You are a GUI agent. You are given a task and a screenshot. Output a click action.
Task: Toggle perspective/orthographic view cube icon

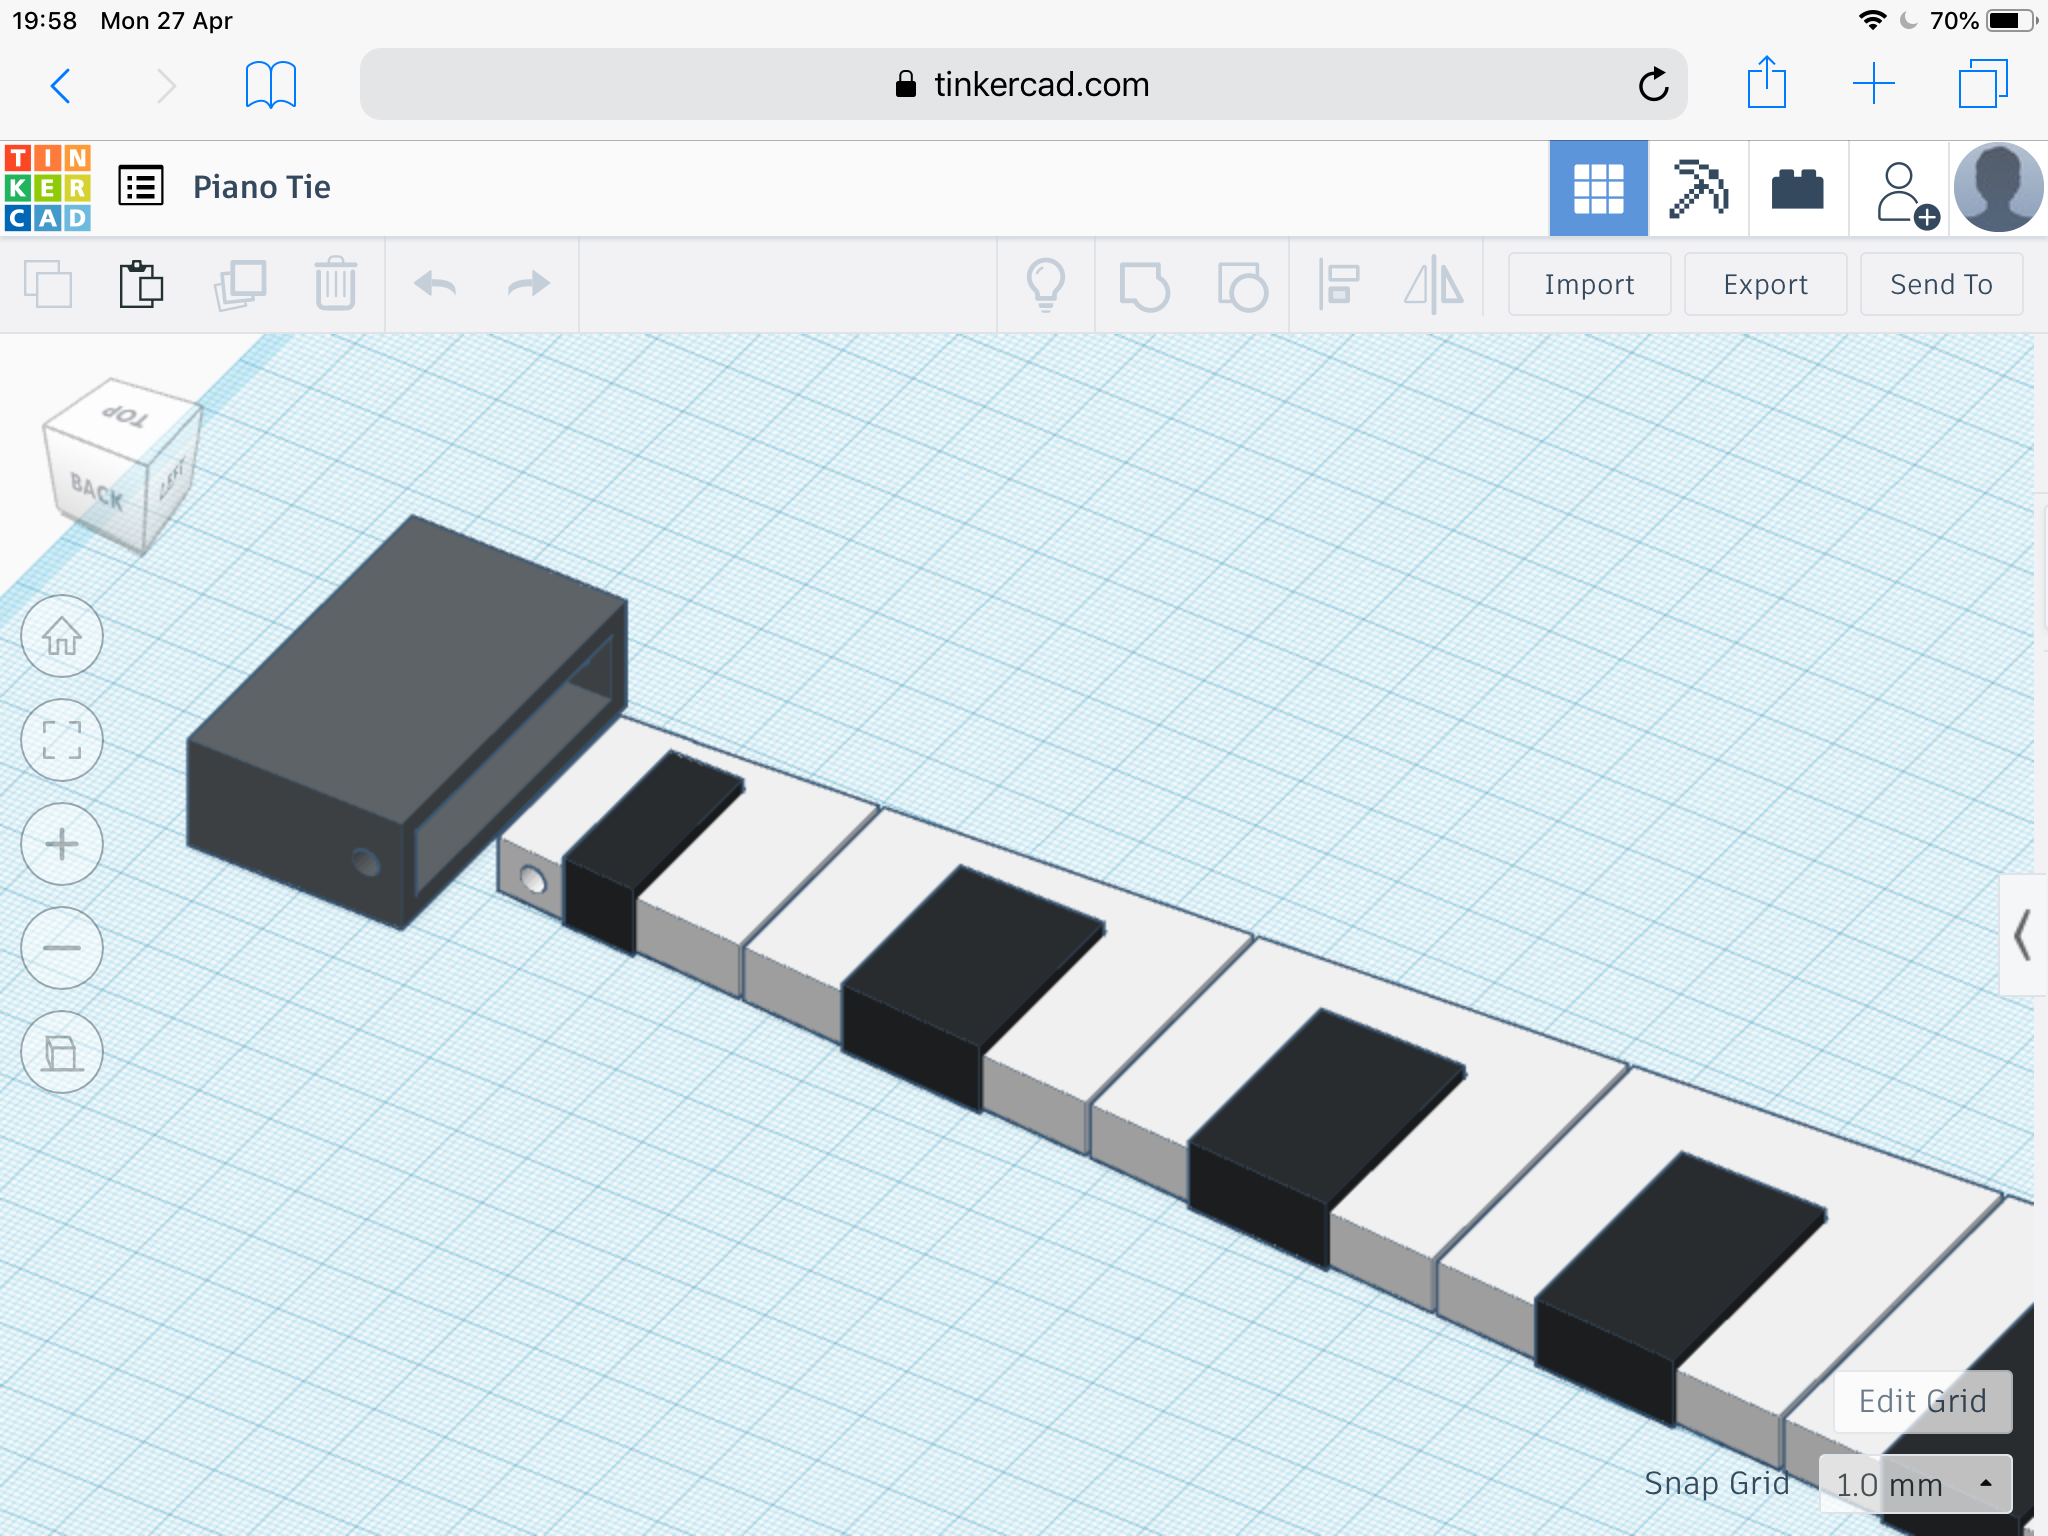click(62, 1052)
